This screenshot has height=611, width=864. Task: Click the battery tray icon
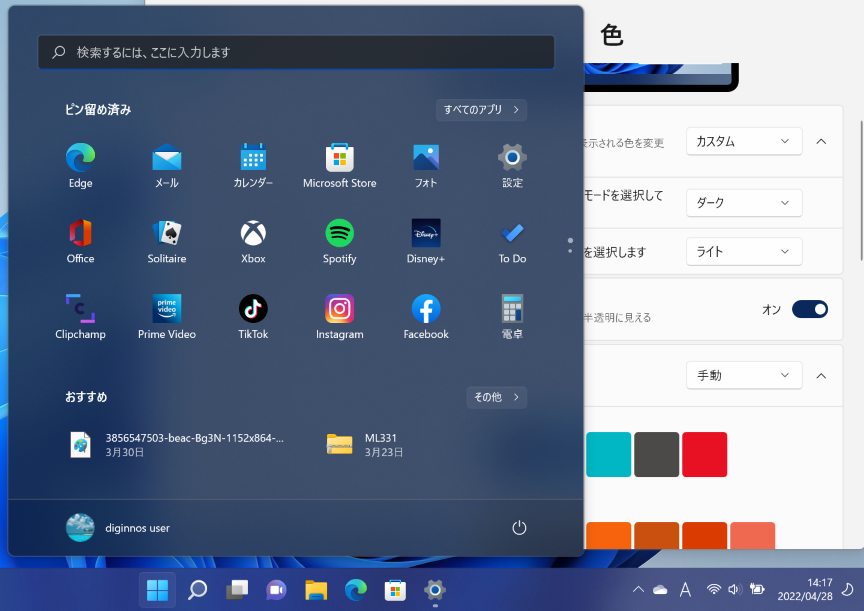pos(758,590)
